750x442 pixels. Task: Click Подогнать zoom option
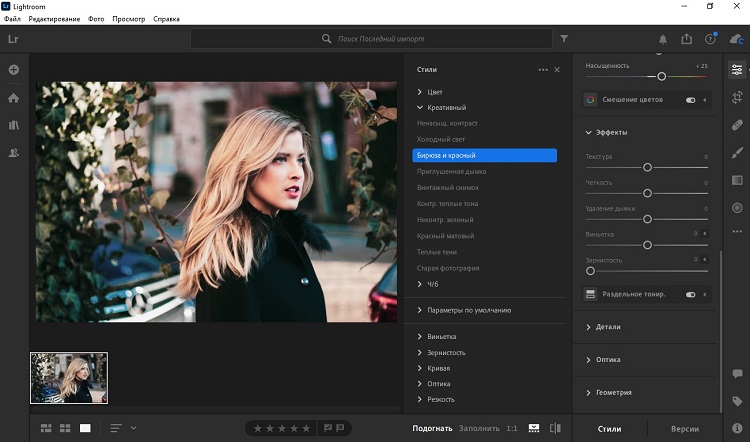pos(432,429)
